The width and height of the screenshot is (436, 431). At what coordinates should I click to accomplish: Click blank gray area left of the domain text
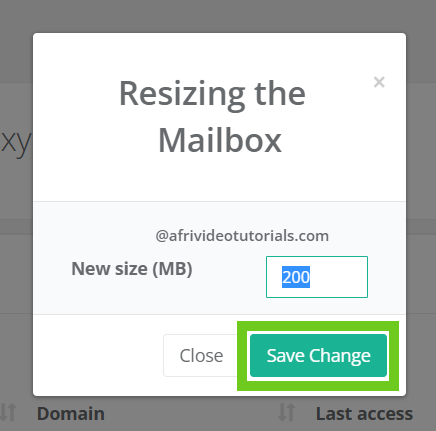[x=93, y=236]
